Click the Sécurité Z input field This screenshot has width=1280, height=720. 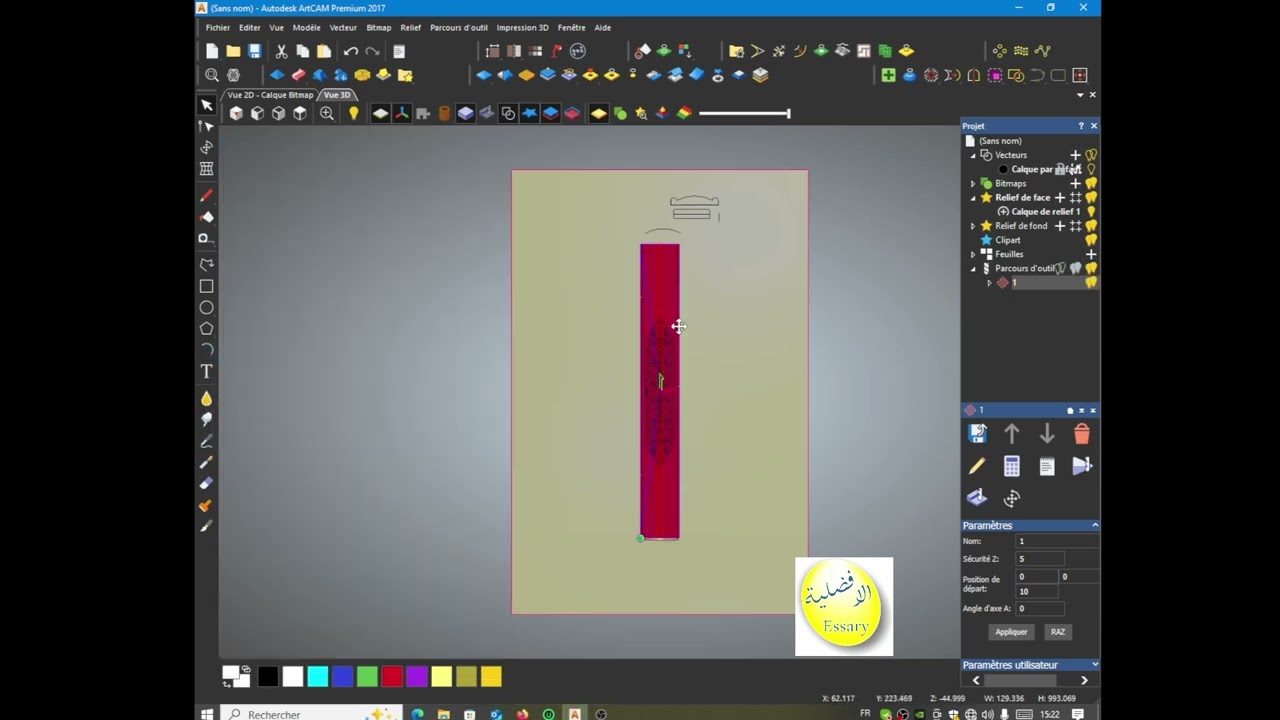coord(1039,559)
